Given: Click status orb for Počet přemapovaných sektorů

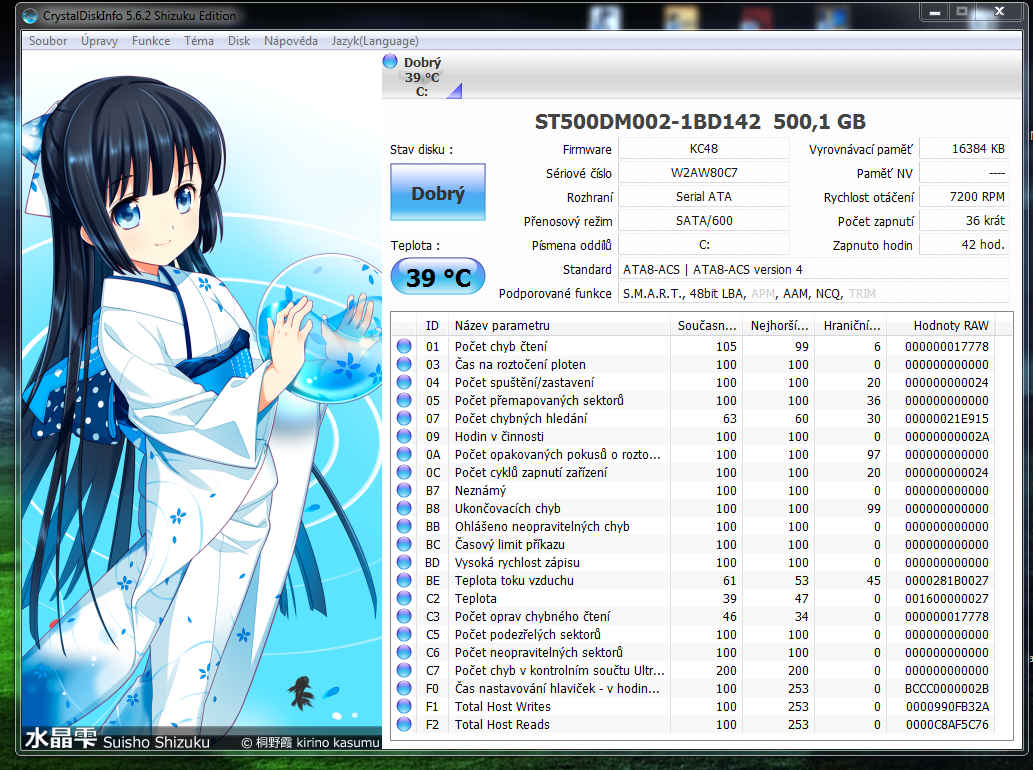Looking at the screenshot, I should click(404, 400).
